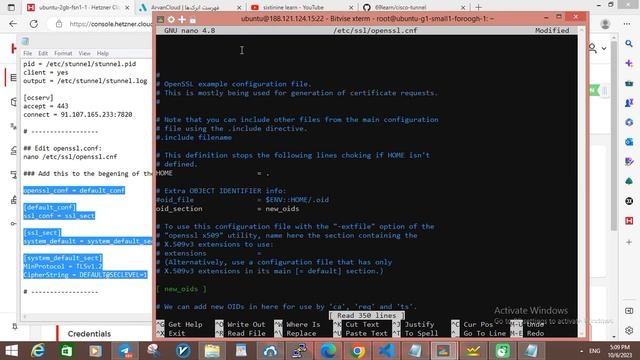Open File Explorer from taskbar
The width and height of the screenshot is (640, 360).
pyautogui.click(x=212, y=351)
